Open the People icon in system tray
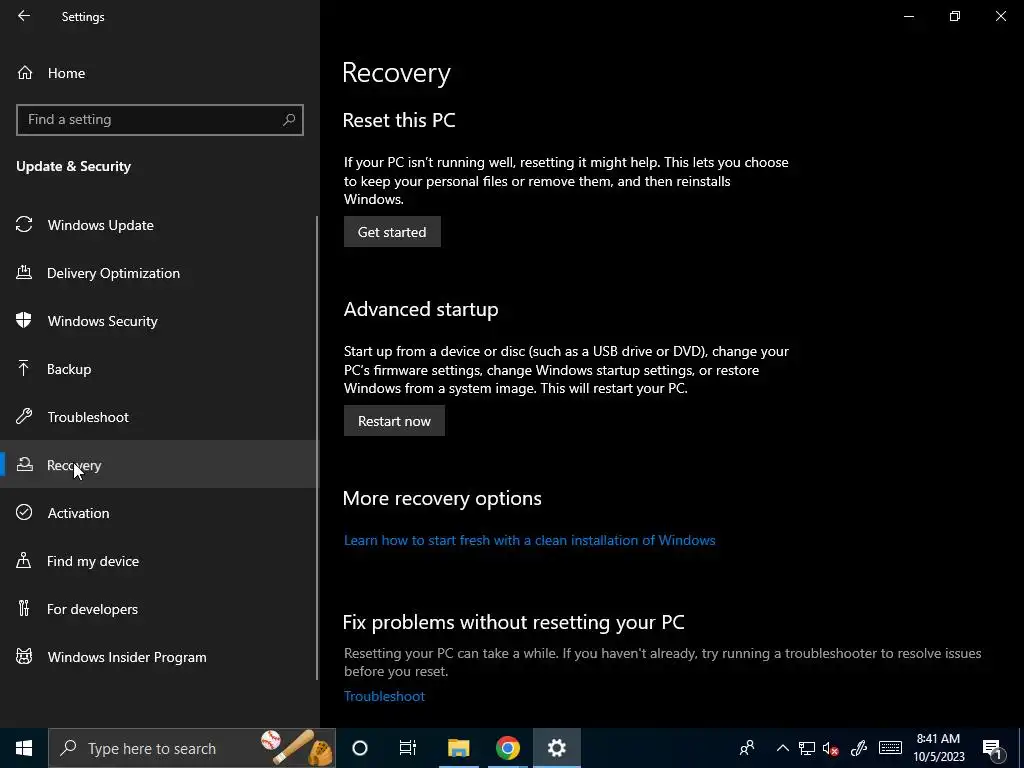Screen dimensions: 1024x768 point(747,748)
